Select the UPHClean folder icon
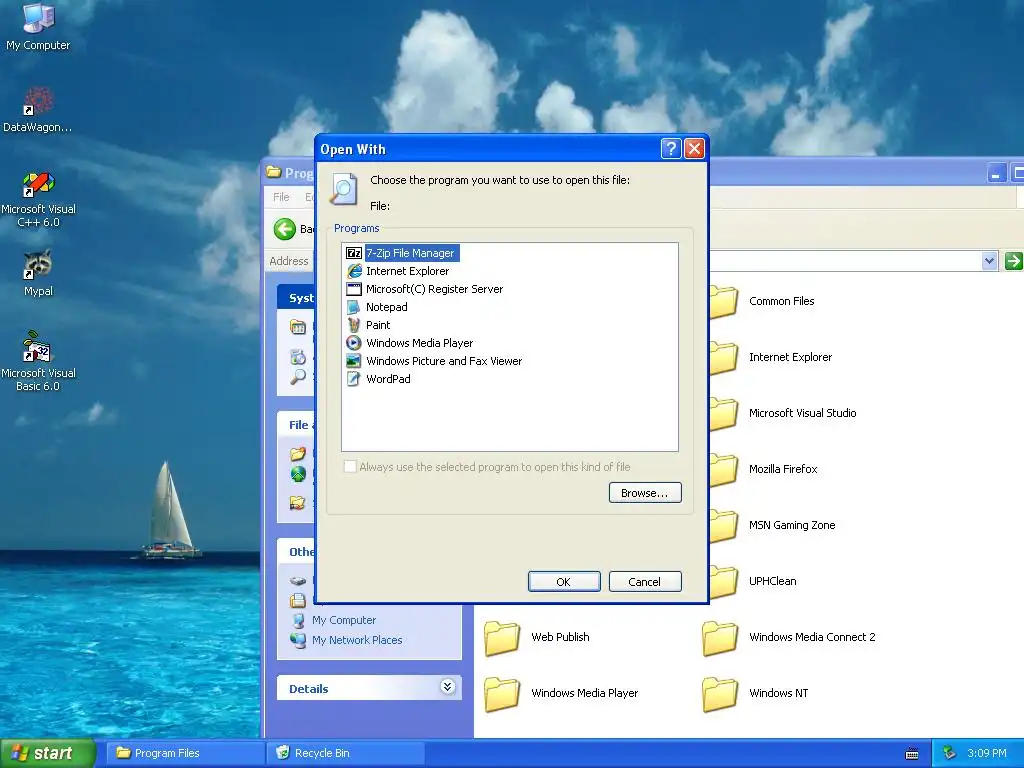The image size is (1024, 768). [724, 582]
